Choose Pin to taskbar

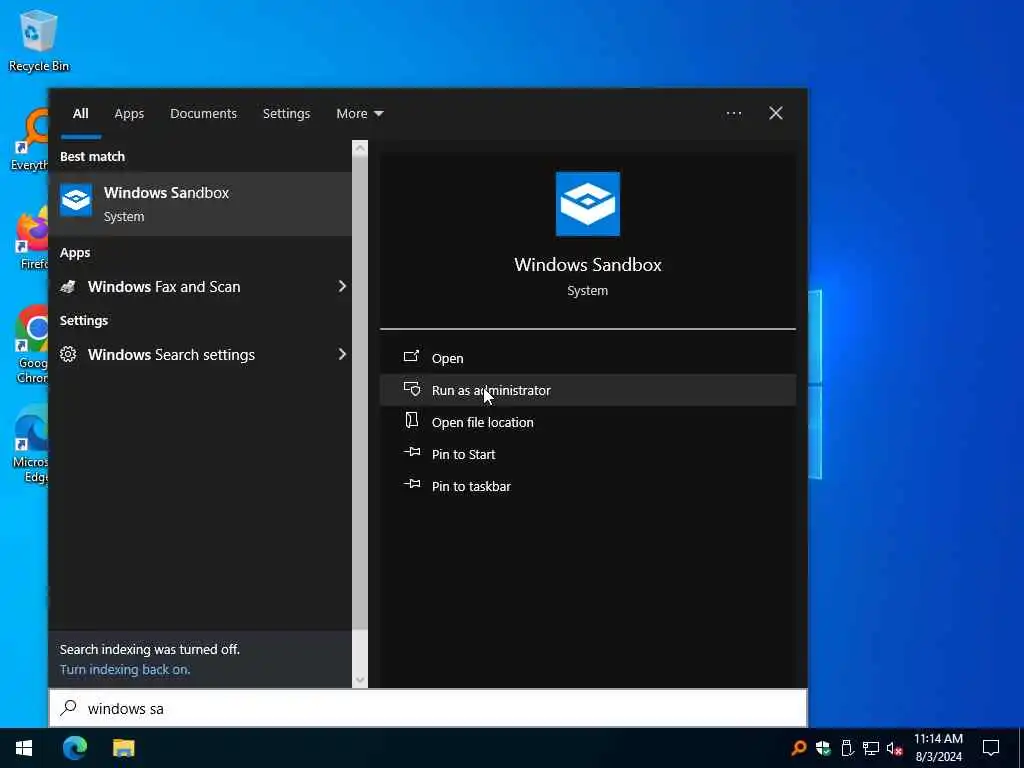tap(587, 486)
